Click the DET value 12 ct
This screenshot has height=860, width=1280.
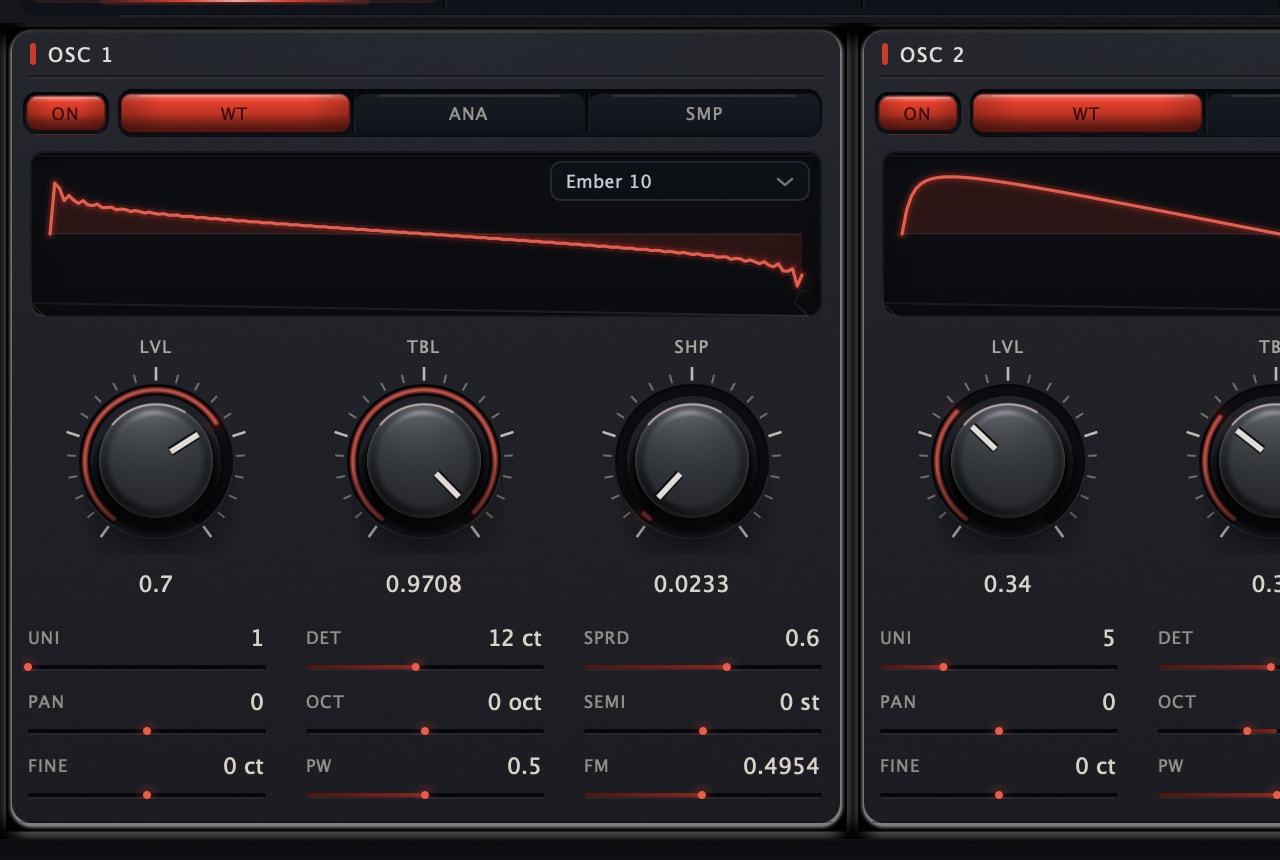click(x=515, y=638)
